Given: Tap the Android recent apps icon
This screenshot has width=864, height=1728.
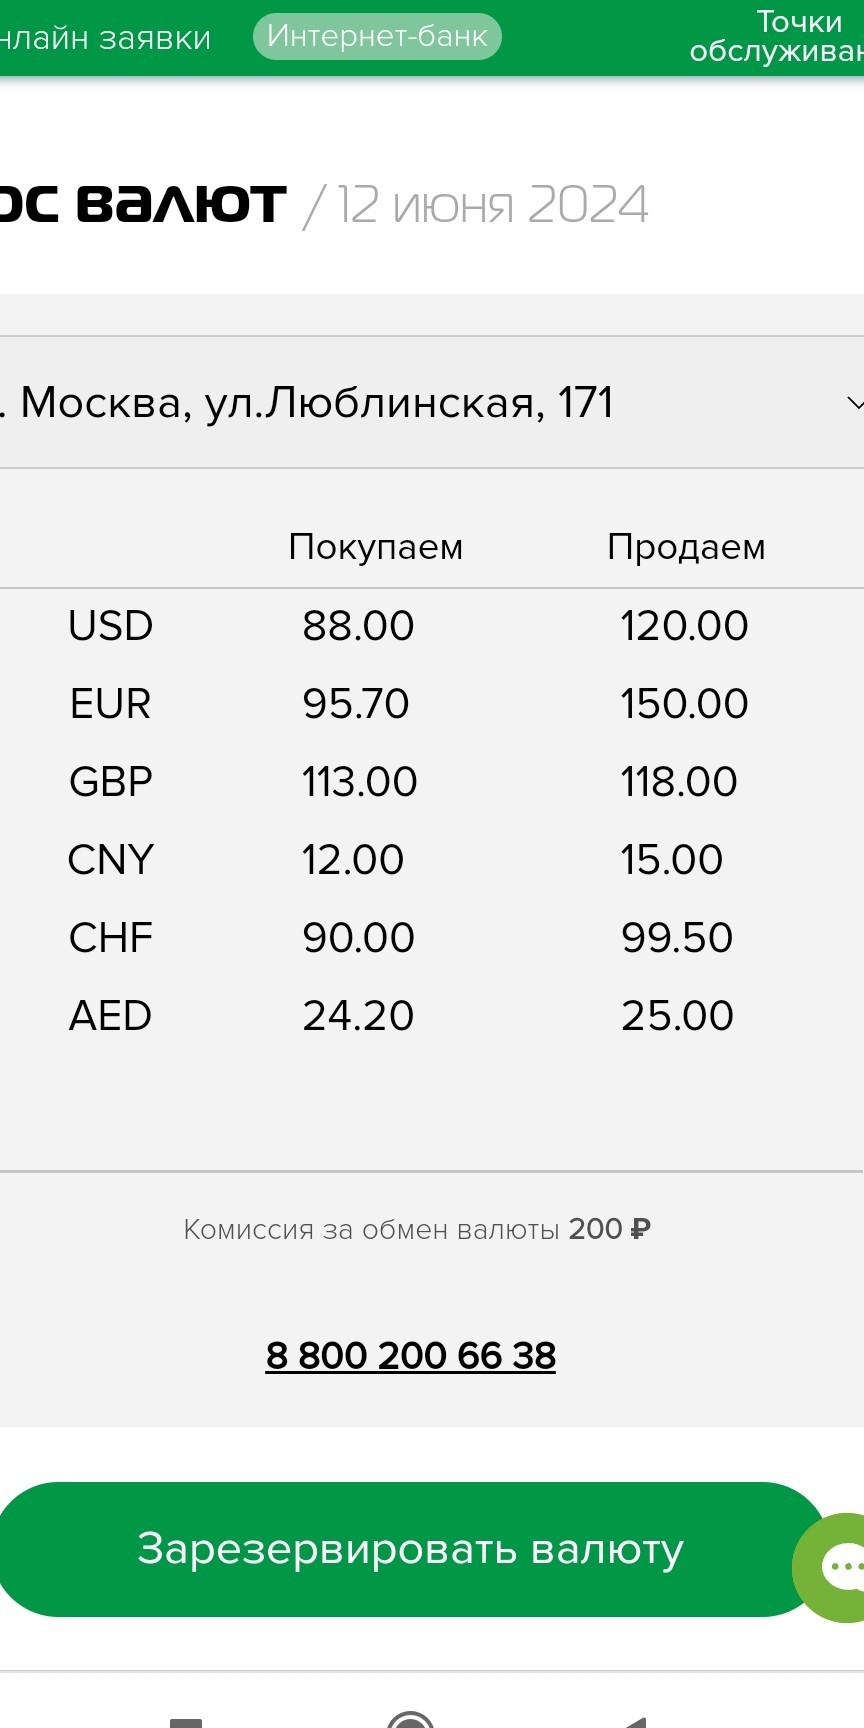Looking at the screenshot, I should [186, 1723].
